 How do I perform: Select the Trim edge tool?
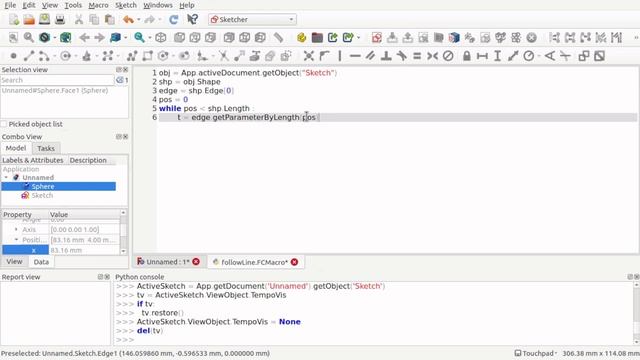click(x=224, y=56)
